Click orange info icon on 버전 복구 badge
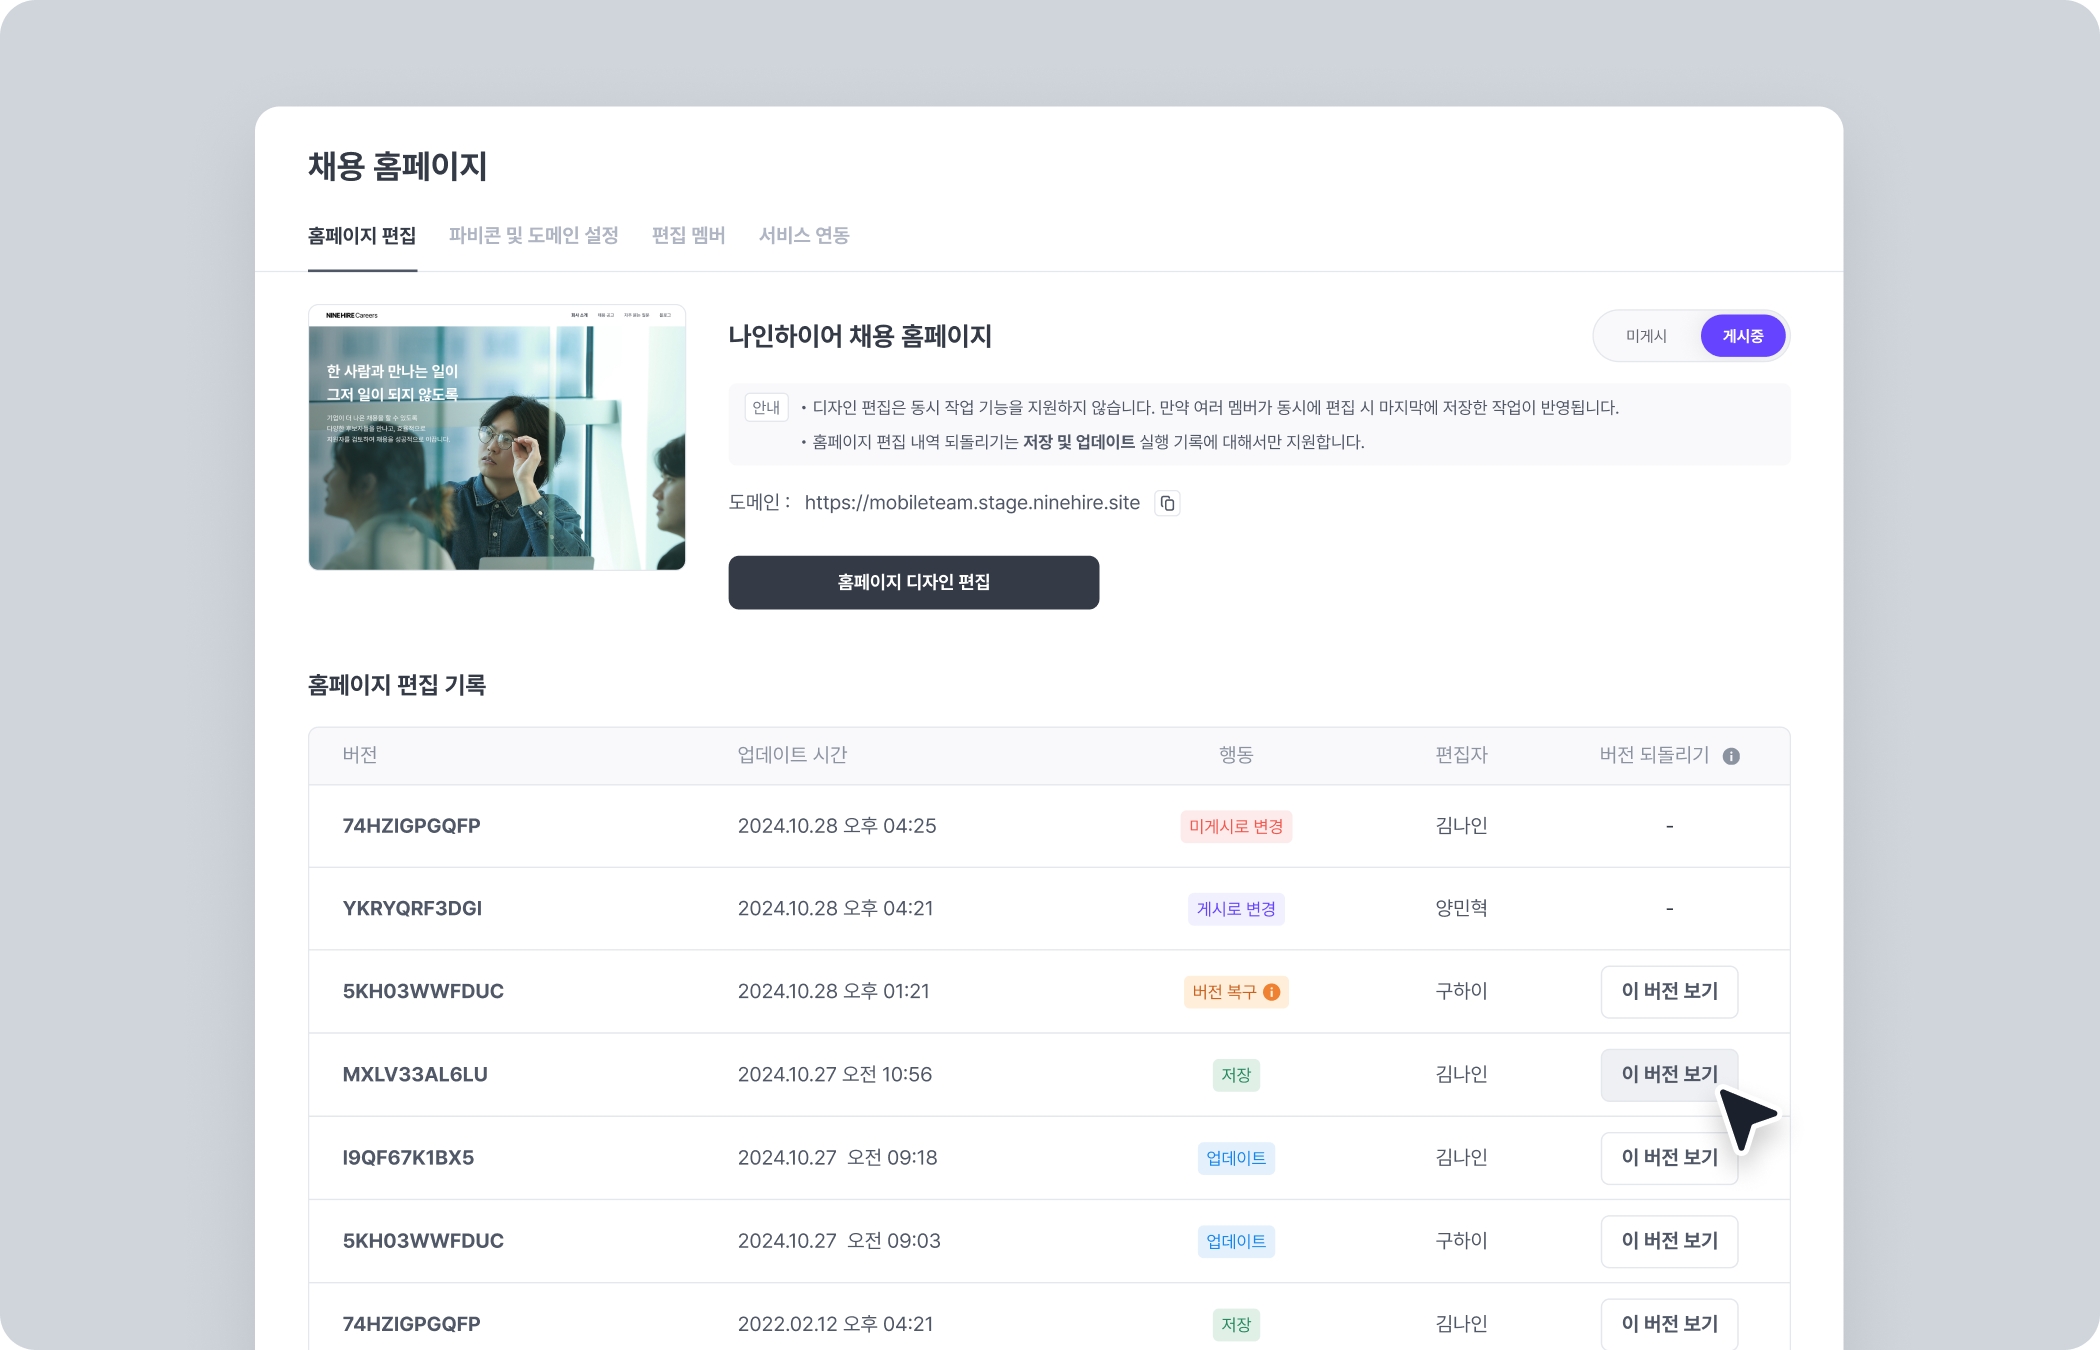The image size is (2100, 1350). pyautogui.click(x=1272, y=992)
